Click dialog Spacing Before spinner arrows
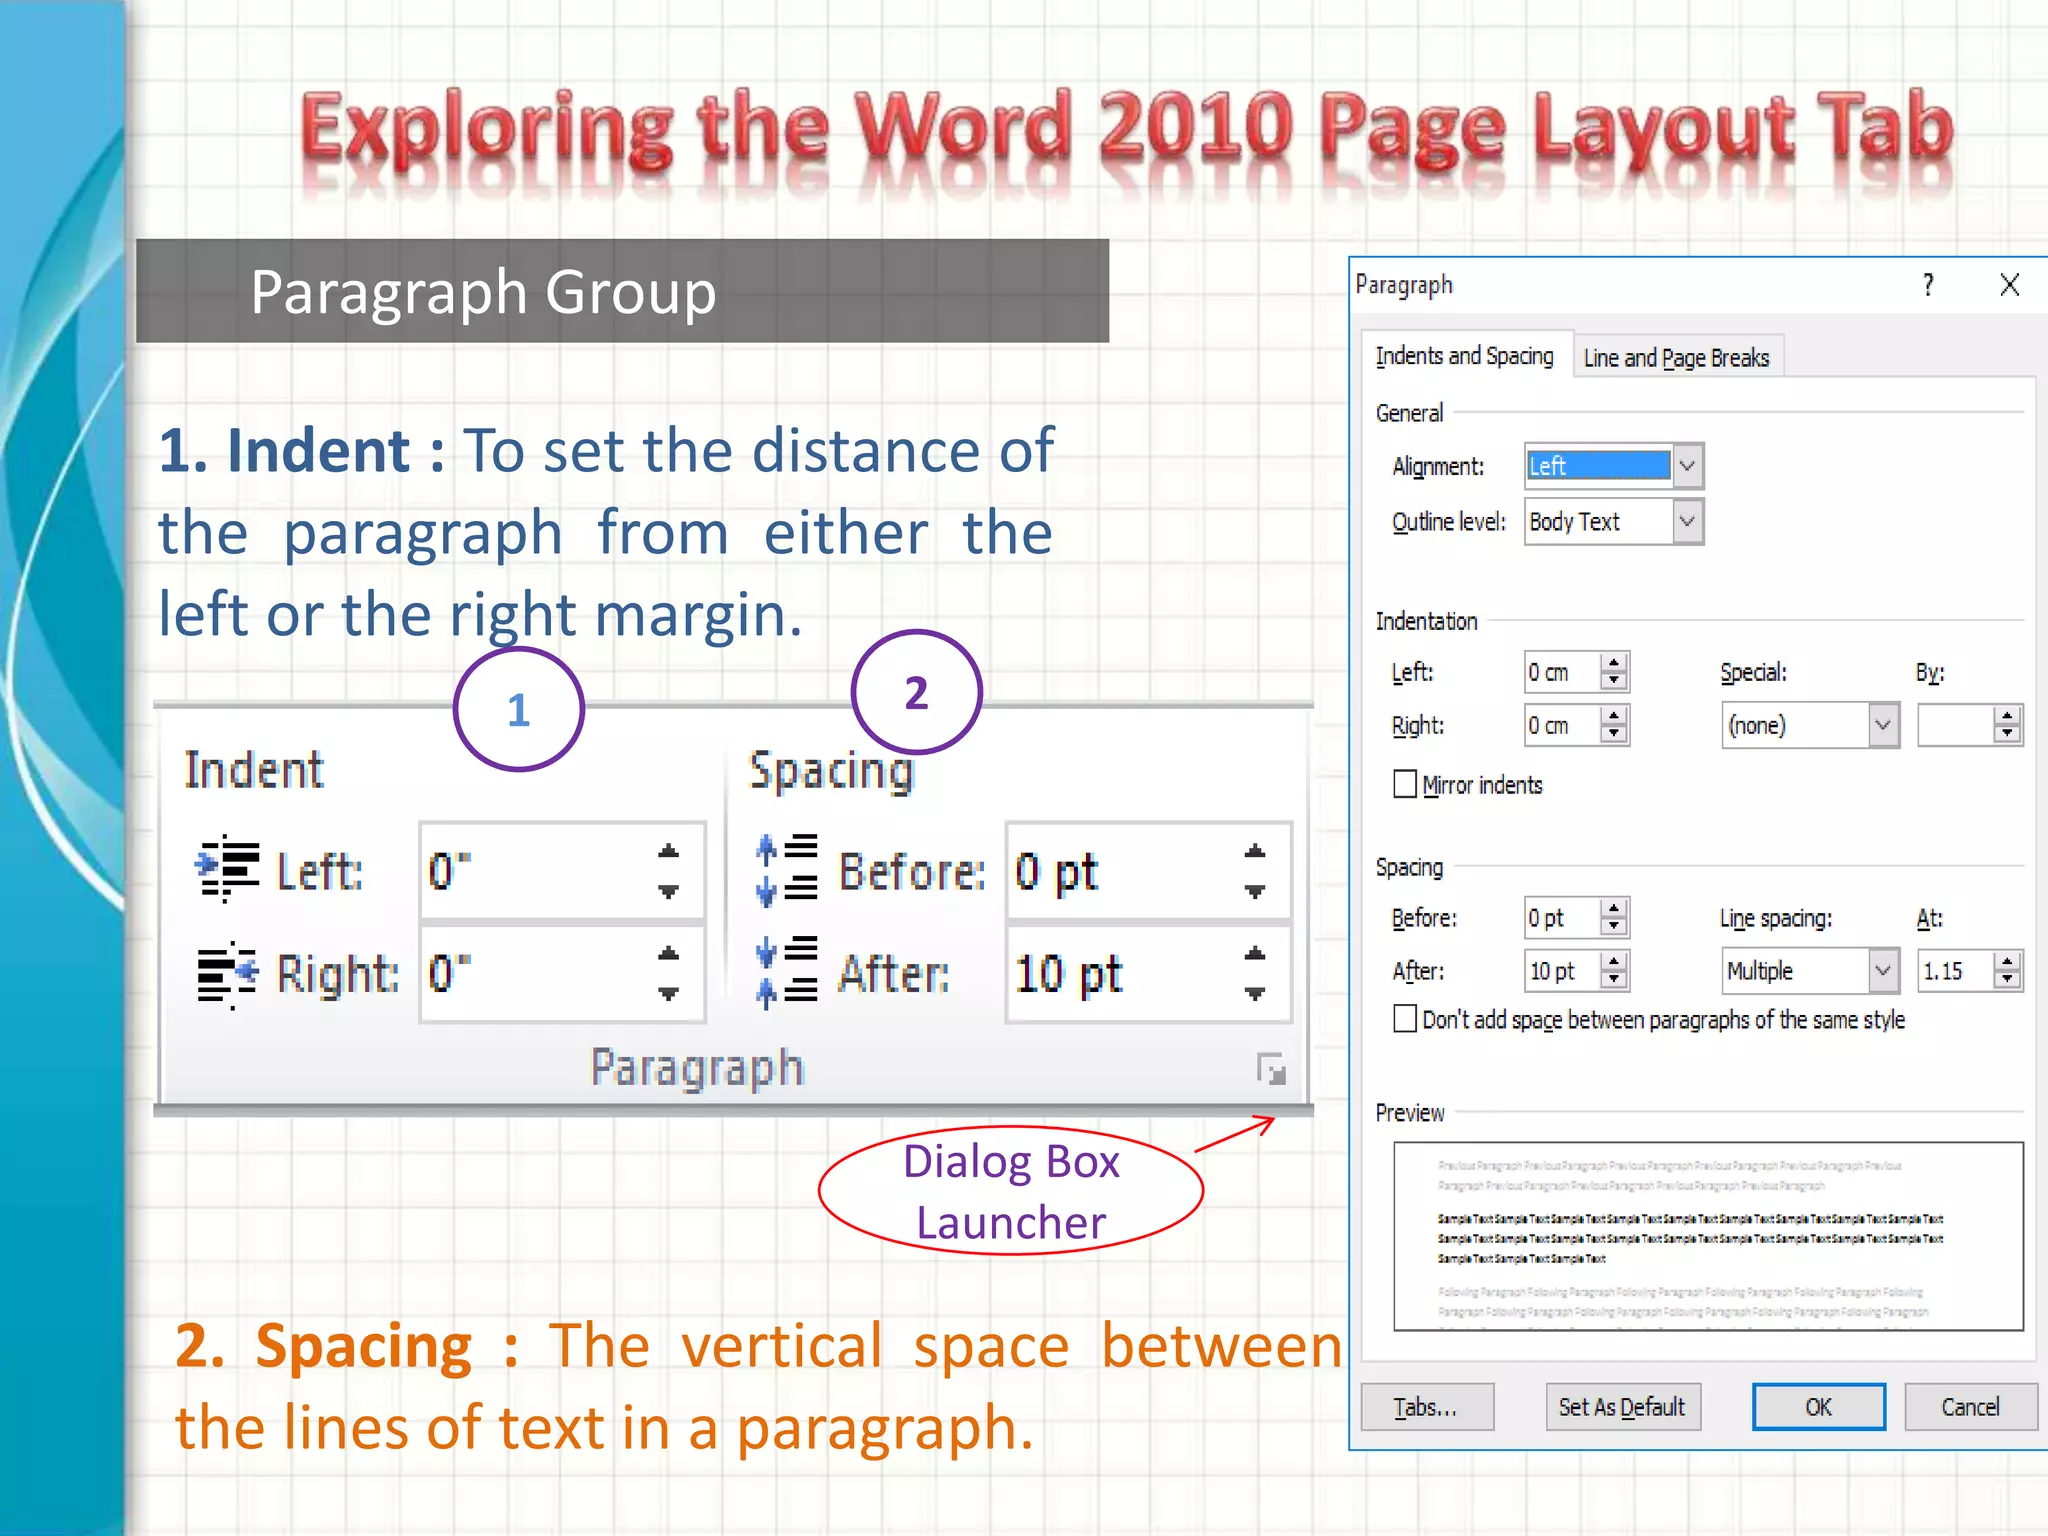This screenshot has width=2048, height=1536. (x=1614, y=917)
